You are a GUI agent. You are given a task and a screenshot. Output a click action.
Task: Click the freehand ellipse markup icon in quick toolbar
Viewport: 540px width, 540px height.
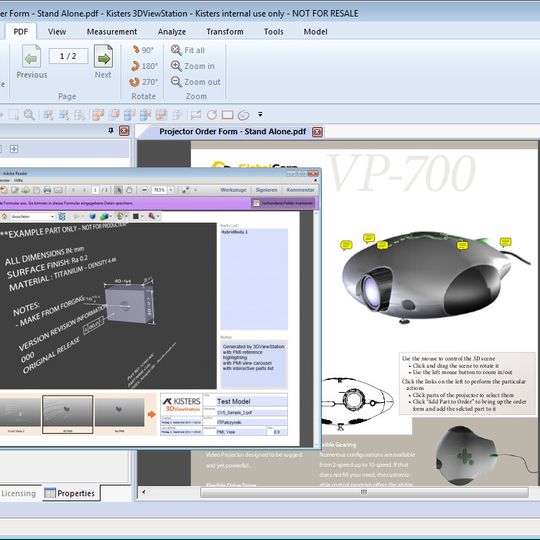tap(243, 115)
